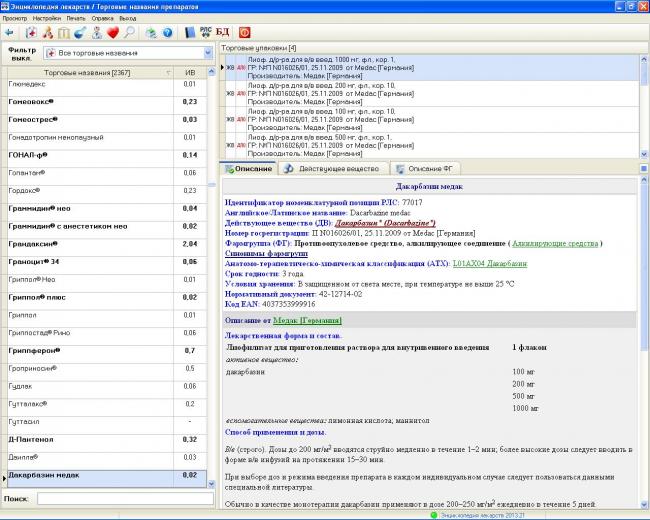Click the red heart toolbar icon

tap(113, 32)
